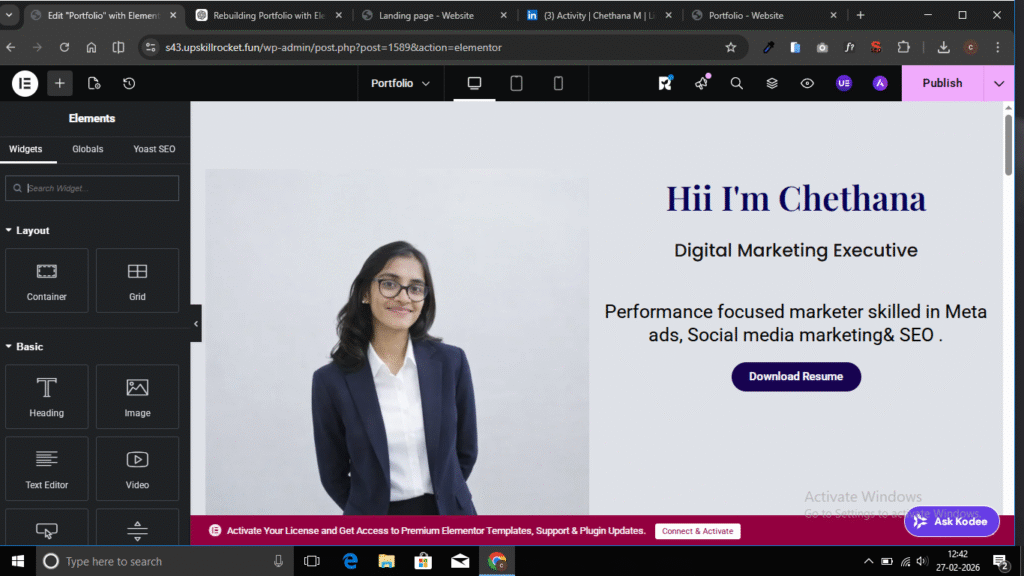Click the Publish button
1024x576 pixels.
point(942,83)
